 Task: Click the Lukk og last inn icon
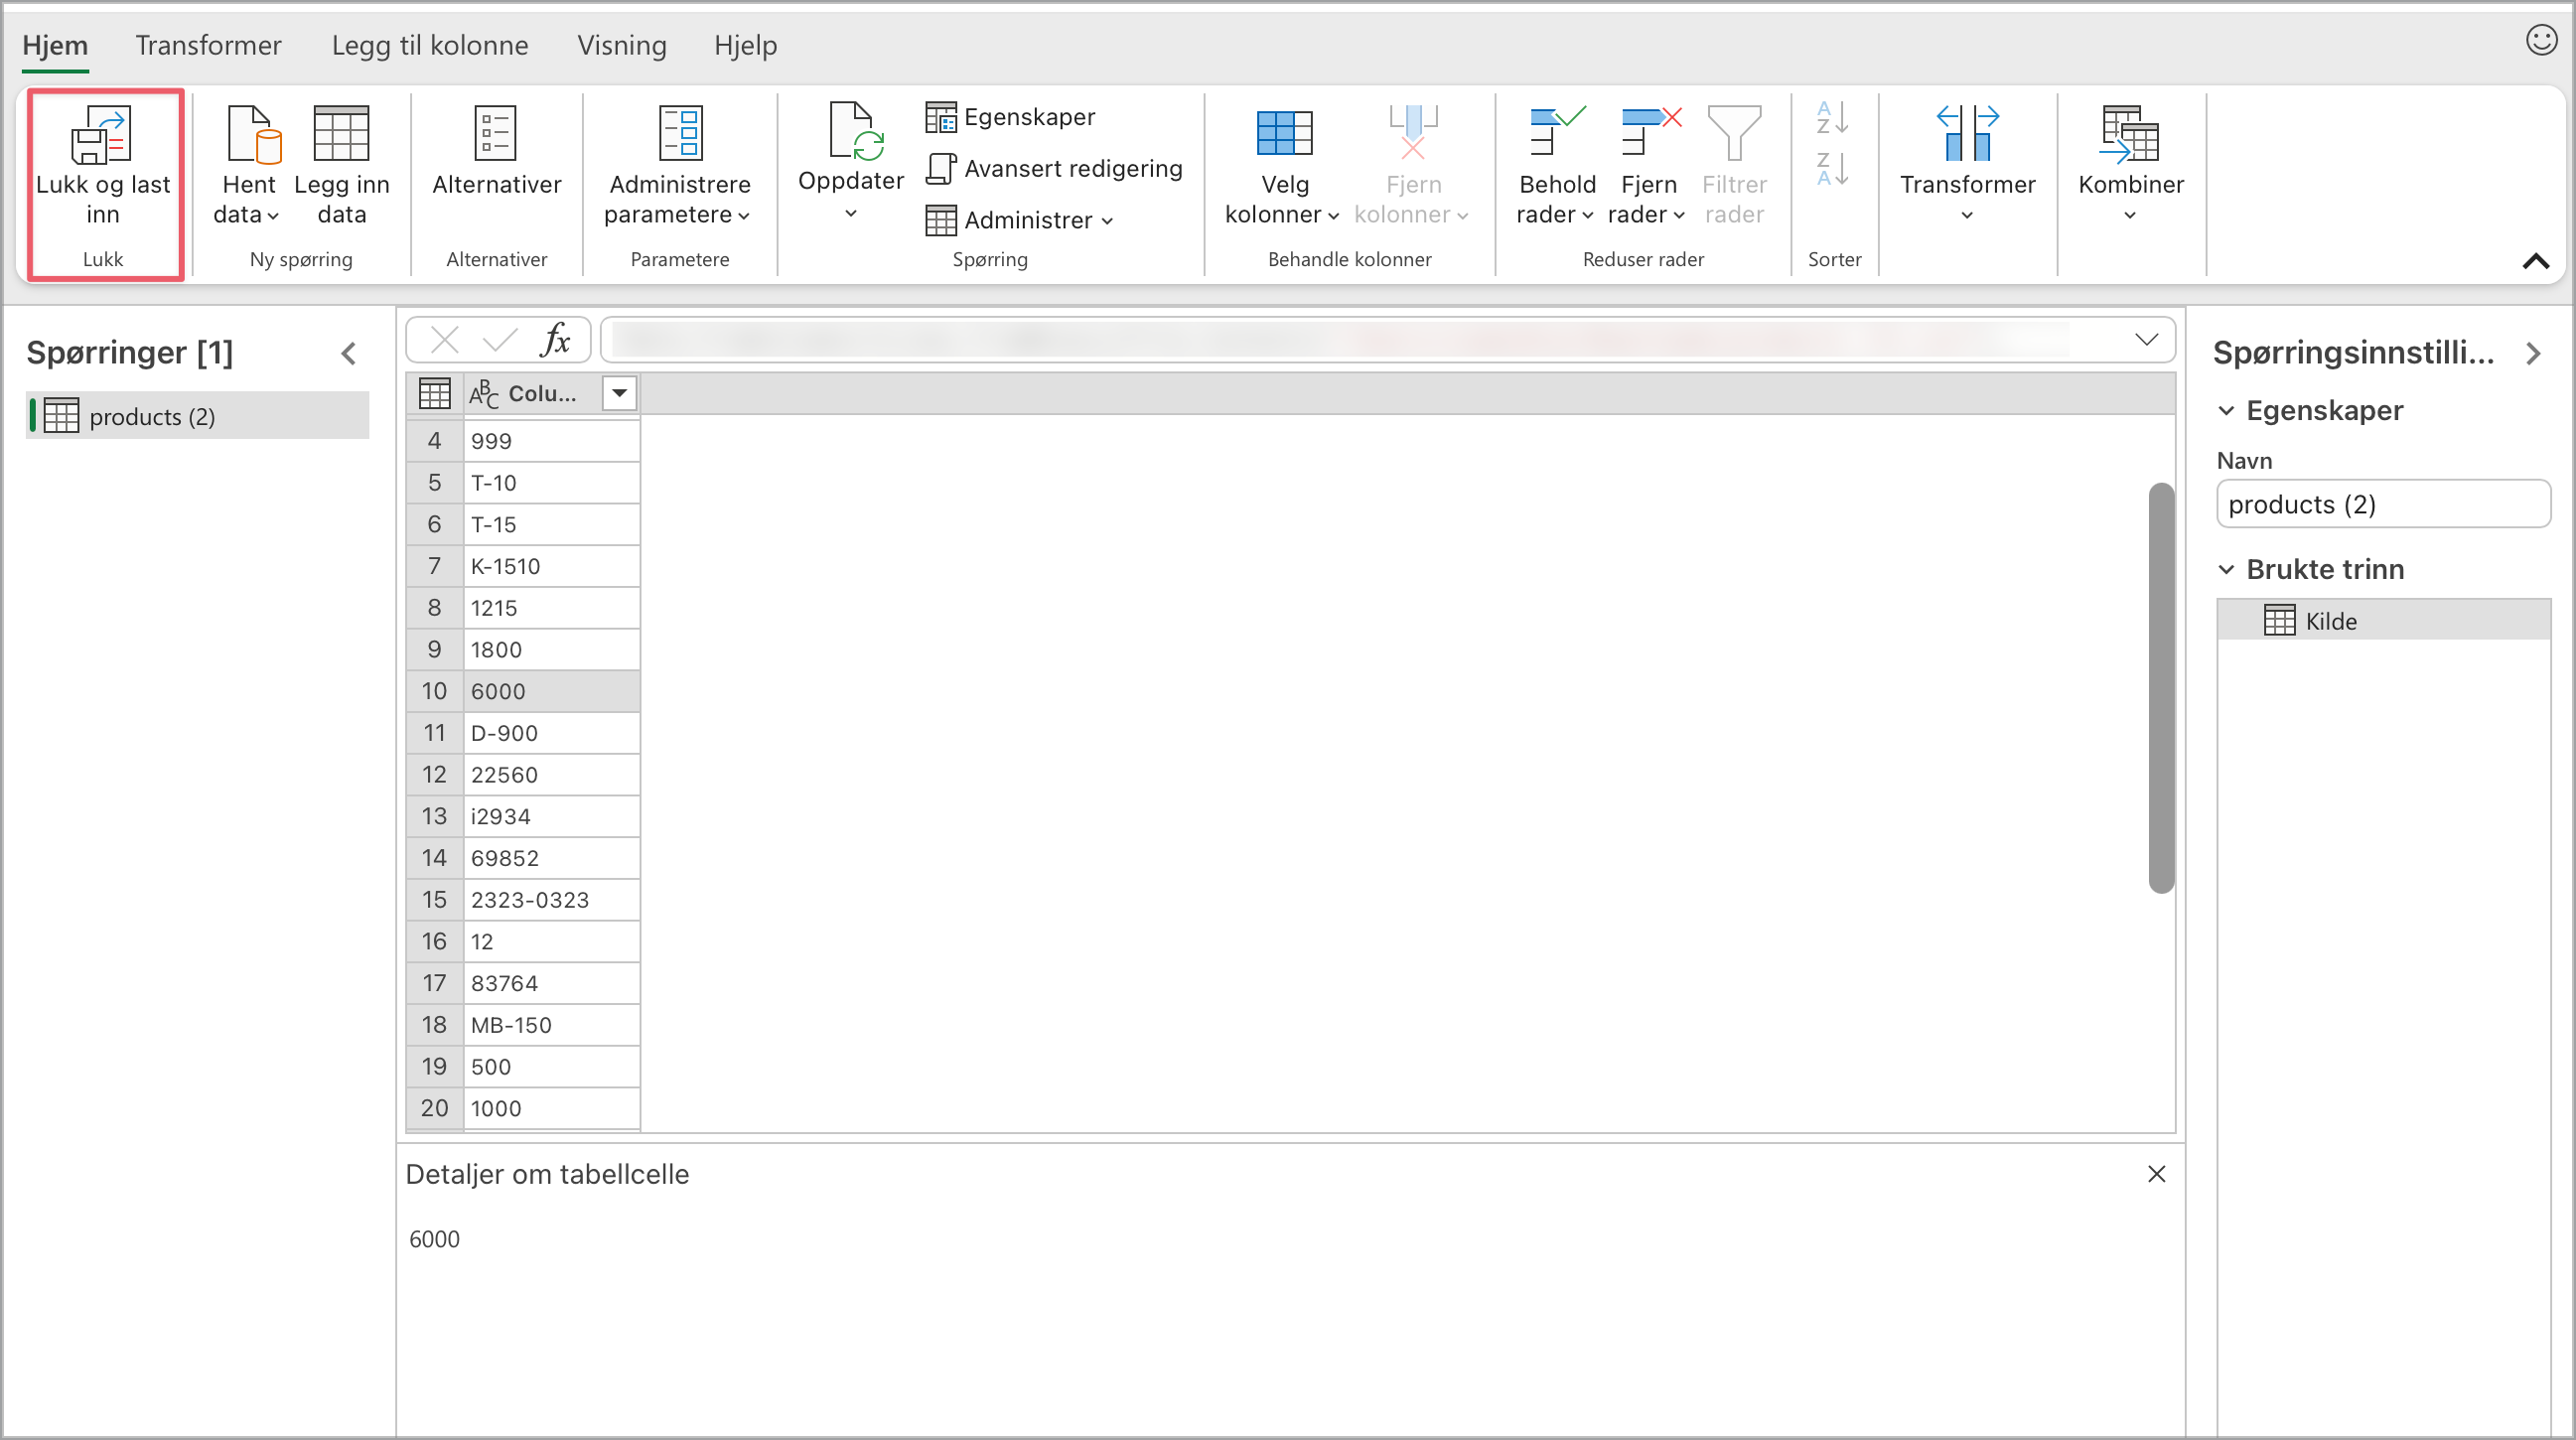pyautogui.click(x=101, y=135)
